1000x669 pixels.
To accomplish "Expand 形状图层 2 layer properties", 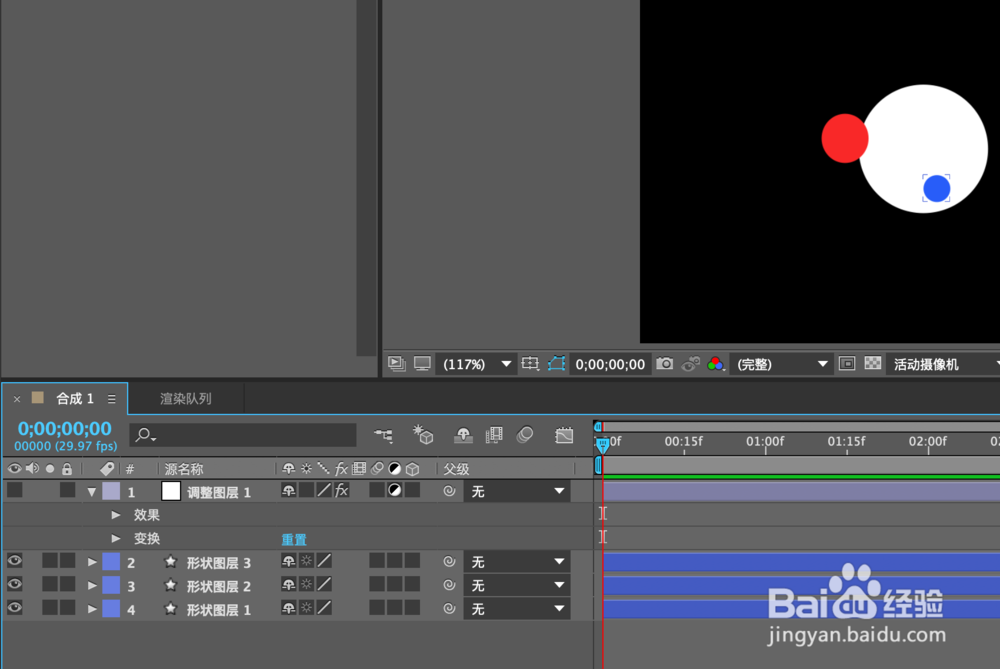I will pos(92,585).
